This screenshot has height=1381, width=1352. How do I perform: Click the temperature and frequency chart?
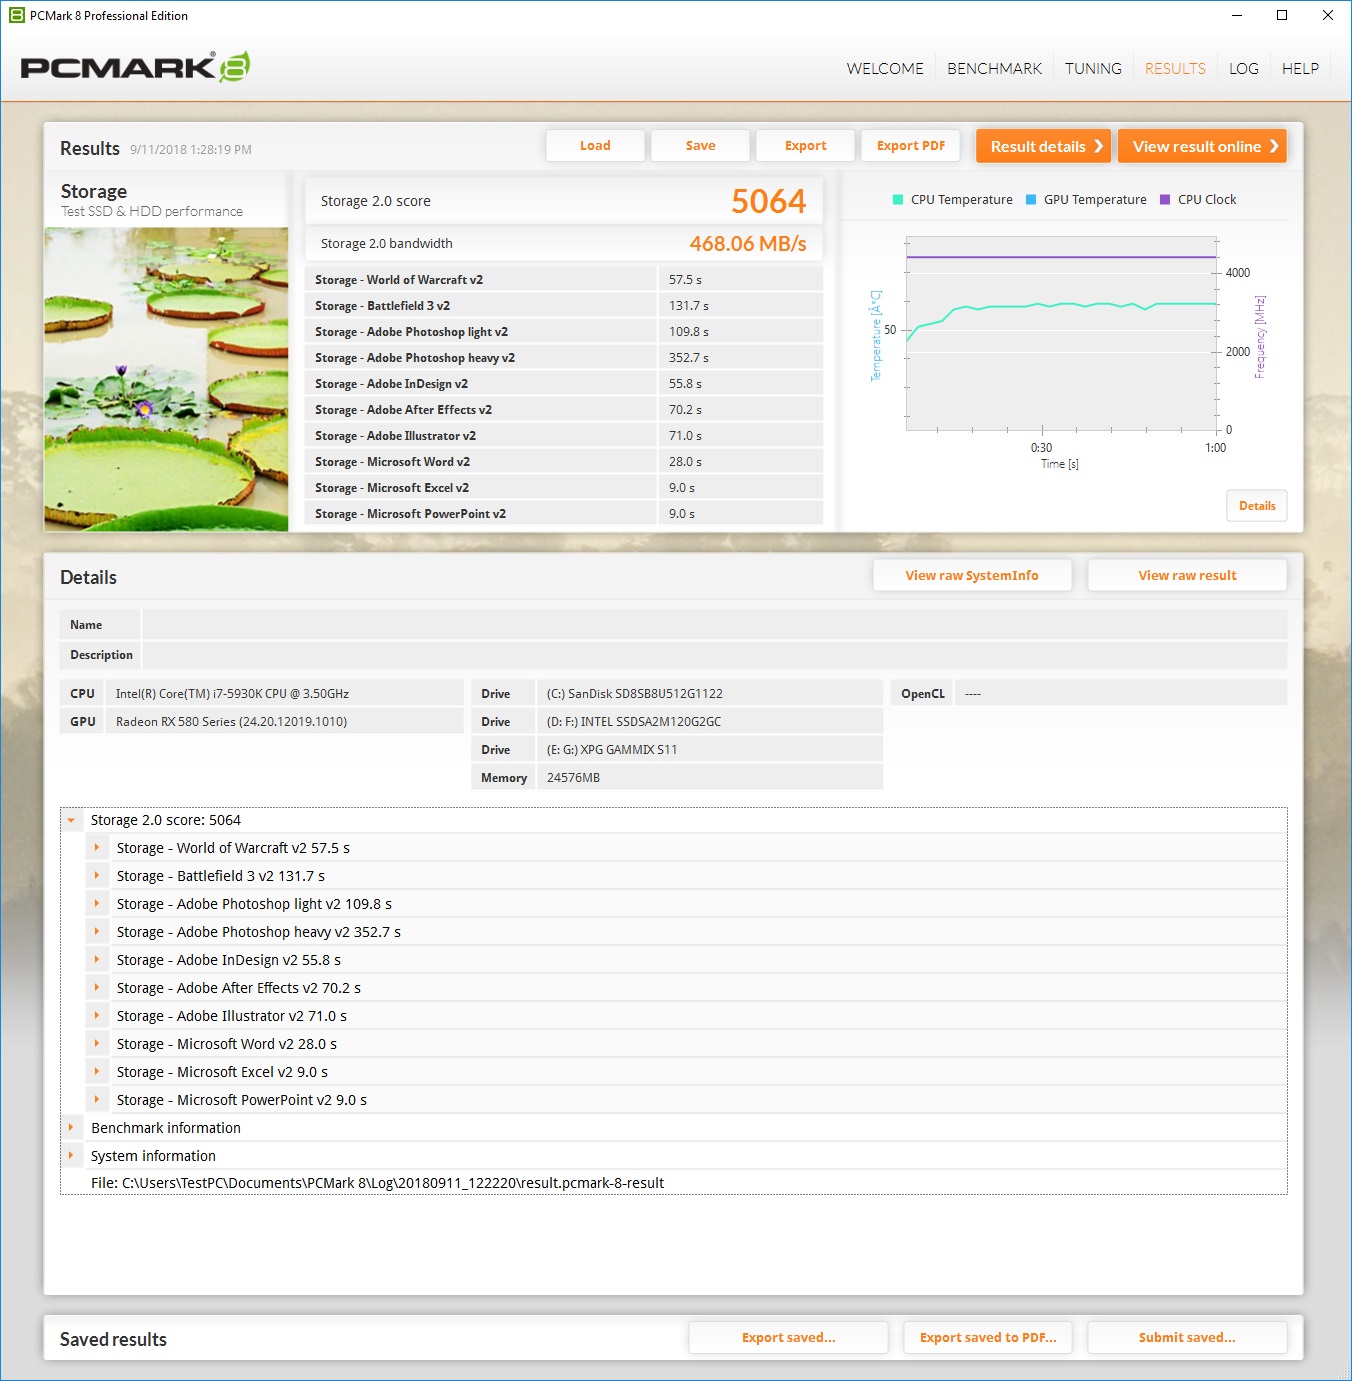(1062, 334)
